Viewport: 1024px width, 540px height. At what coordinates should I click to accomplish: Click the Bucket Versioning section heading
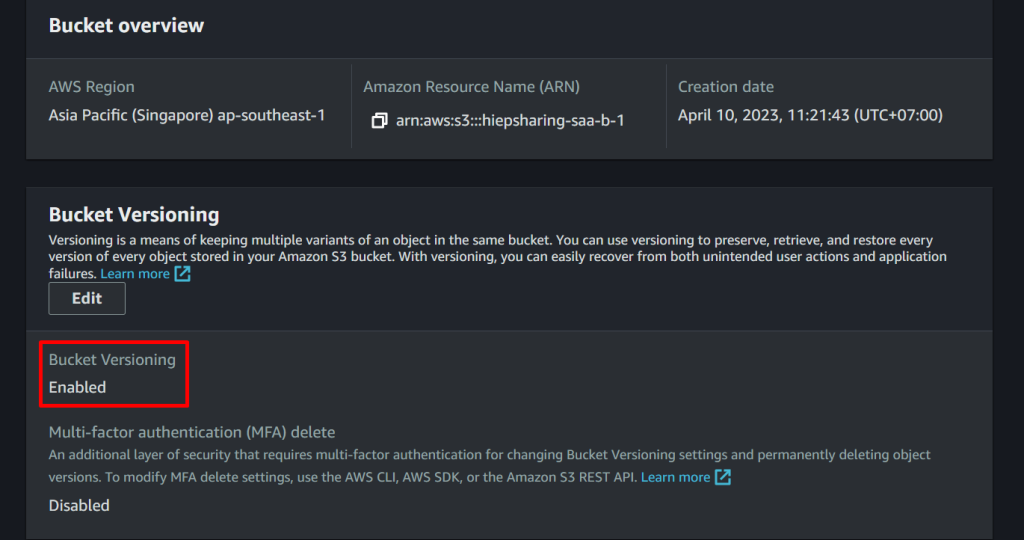point(134,215)
